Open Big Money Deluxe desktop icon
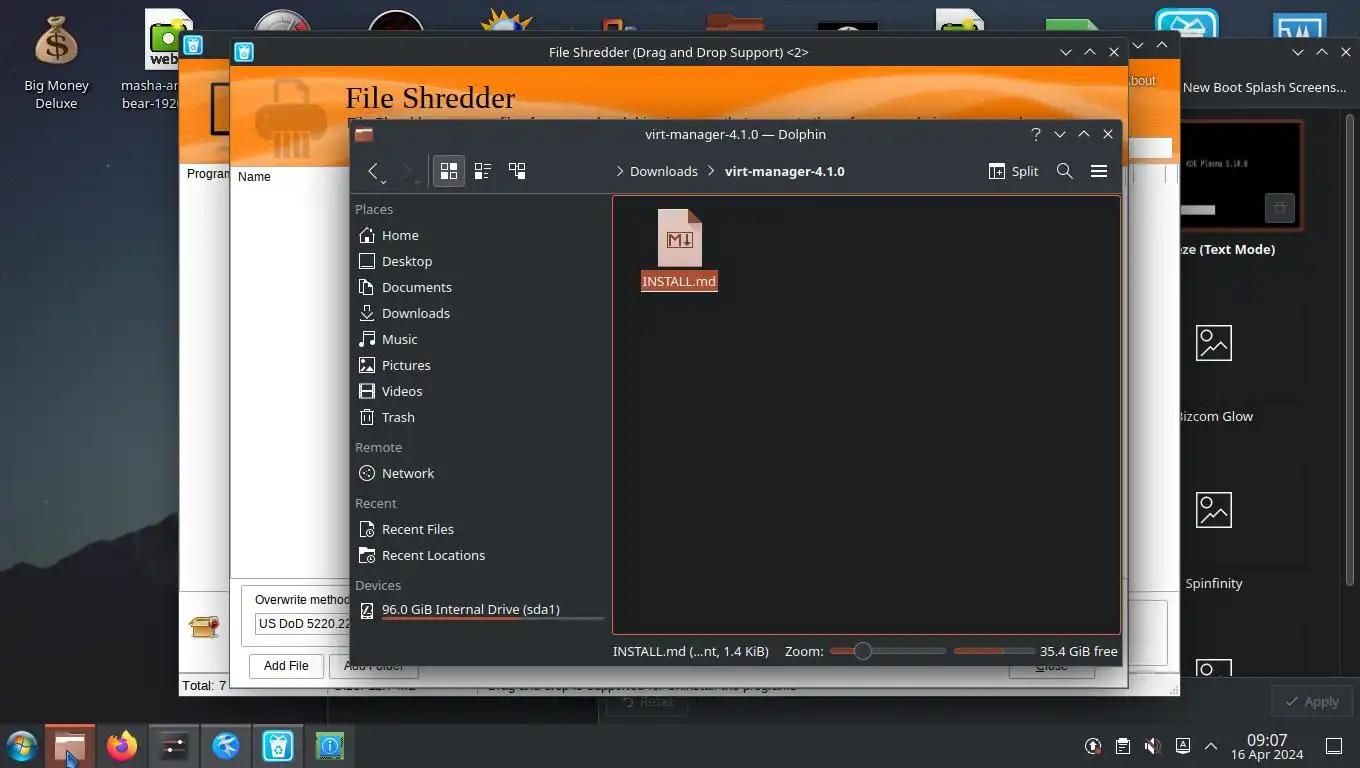Viewport: 1360px width, 768px height. (x=56, y=62)
